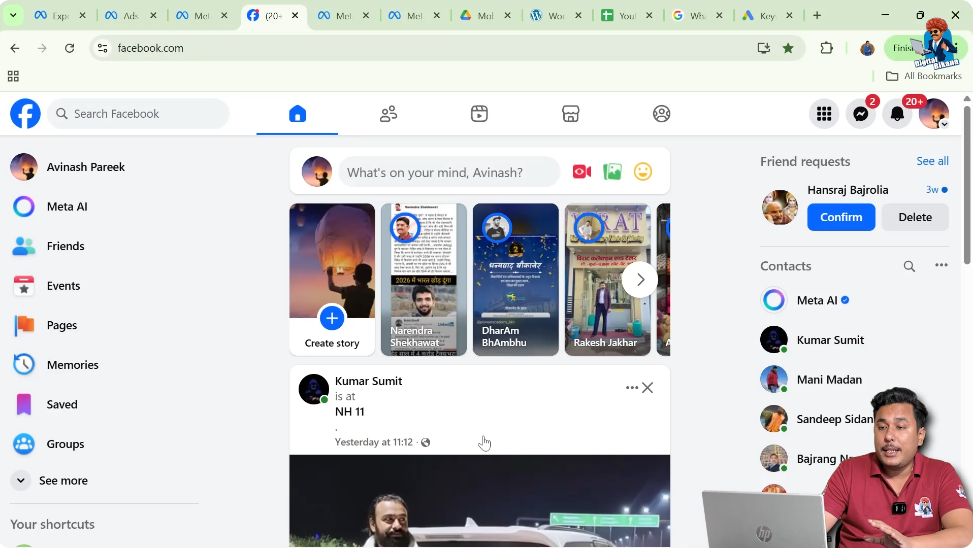Open Hansraj Bajrolia's profile picture

point(779,207)
